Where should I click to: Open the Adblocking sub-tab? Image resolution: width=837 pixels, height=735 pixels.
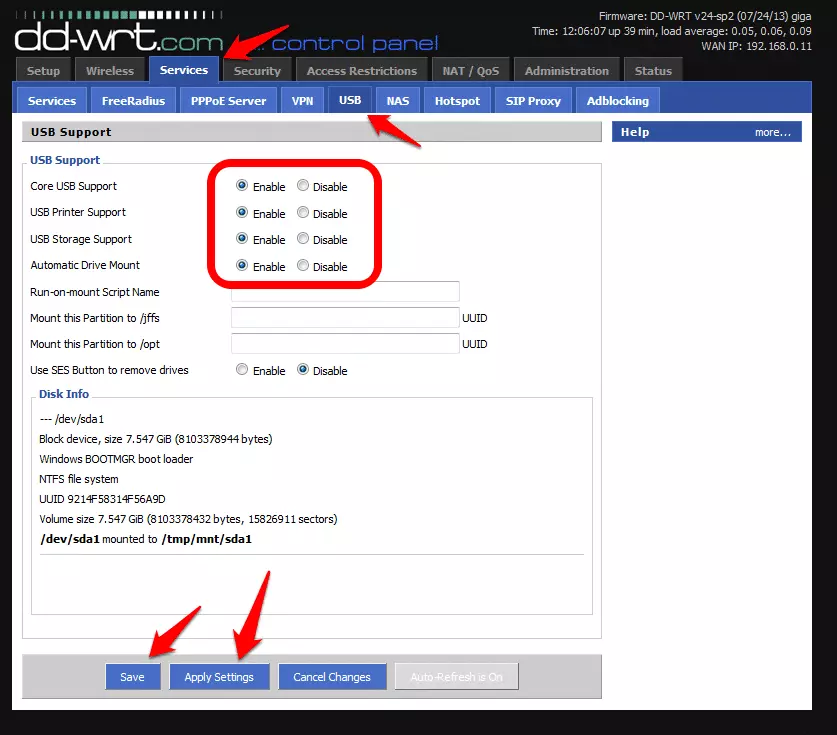[x=617, y=101]
